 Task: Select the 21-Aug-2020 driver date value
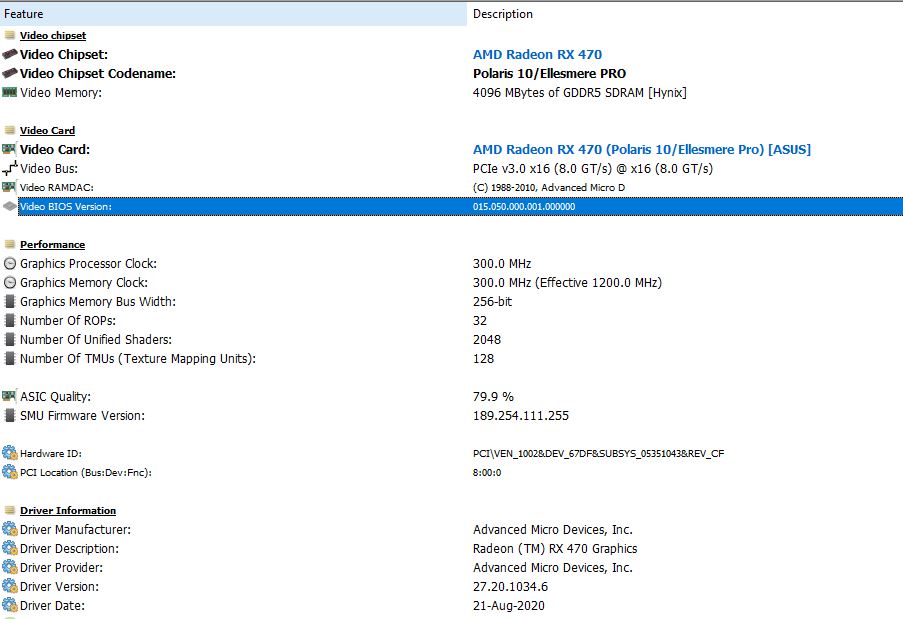click(x=509, y=606)
